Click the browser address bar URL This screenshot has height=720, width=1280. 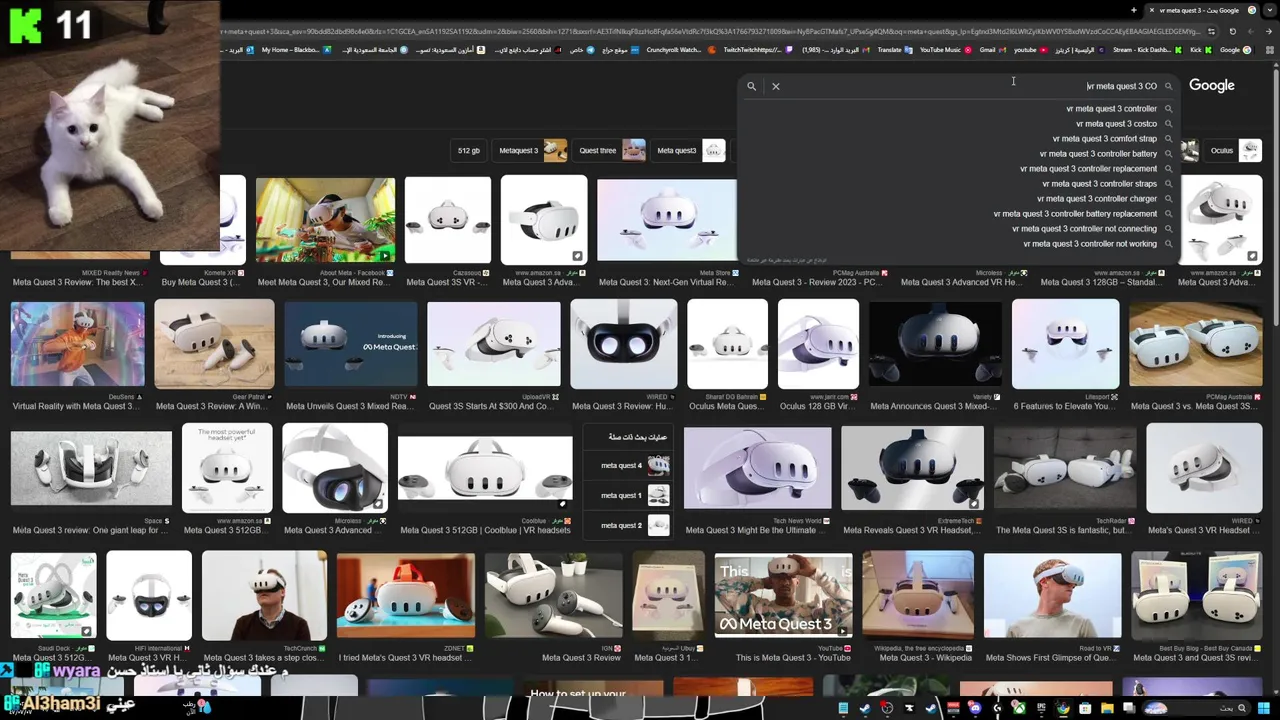pos(710,31)
